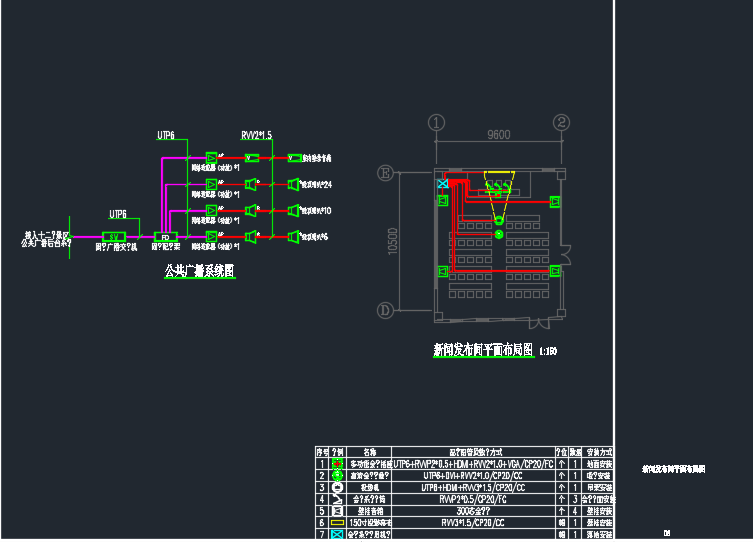Select the RVV2*1.5 cable label

[x=256, y=135]
